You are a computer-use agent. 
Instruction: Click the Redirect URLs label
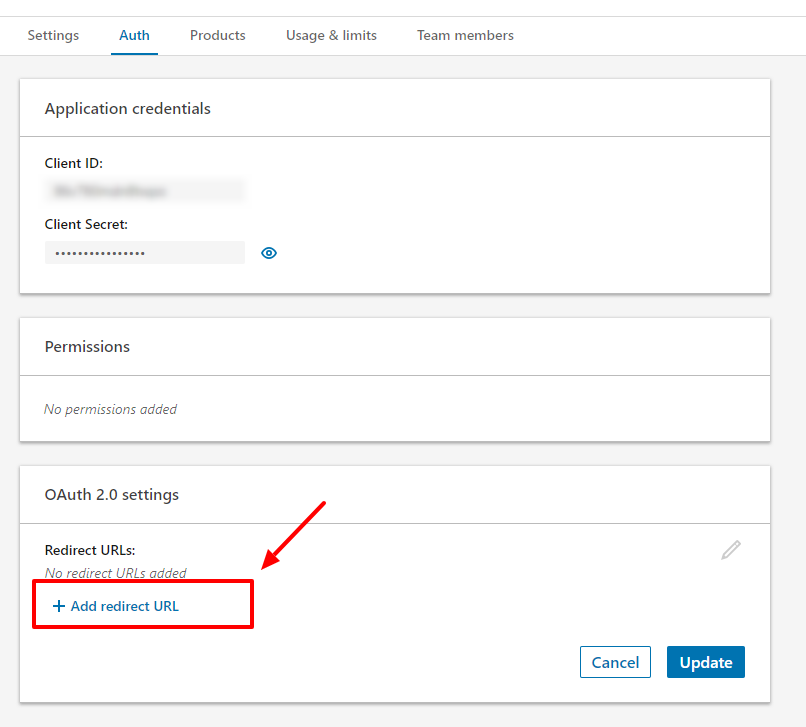90,550
